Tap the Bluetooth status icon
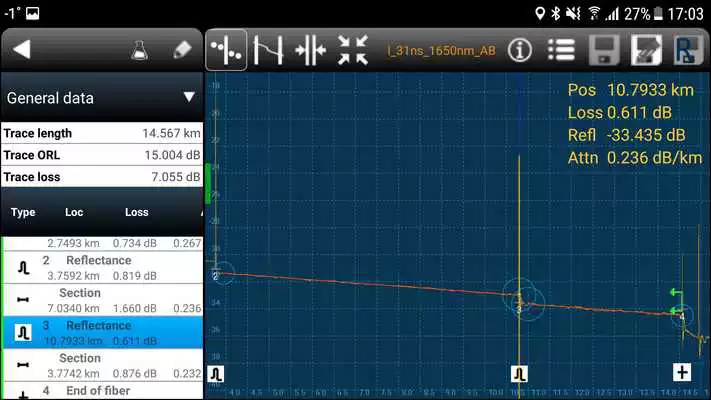The image size is (711, 400). (x=555, y=13)
